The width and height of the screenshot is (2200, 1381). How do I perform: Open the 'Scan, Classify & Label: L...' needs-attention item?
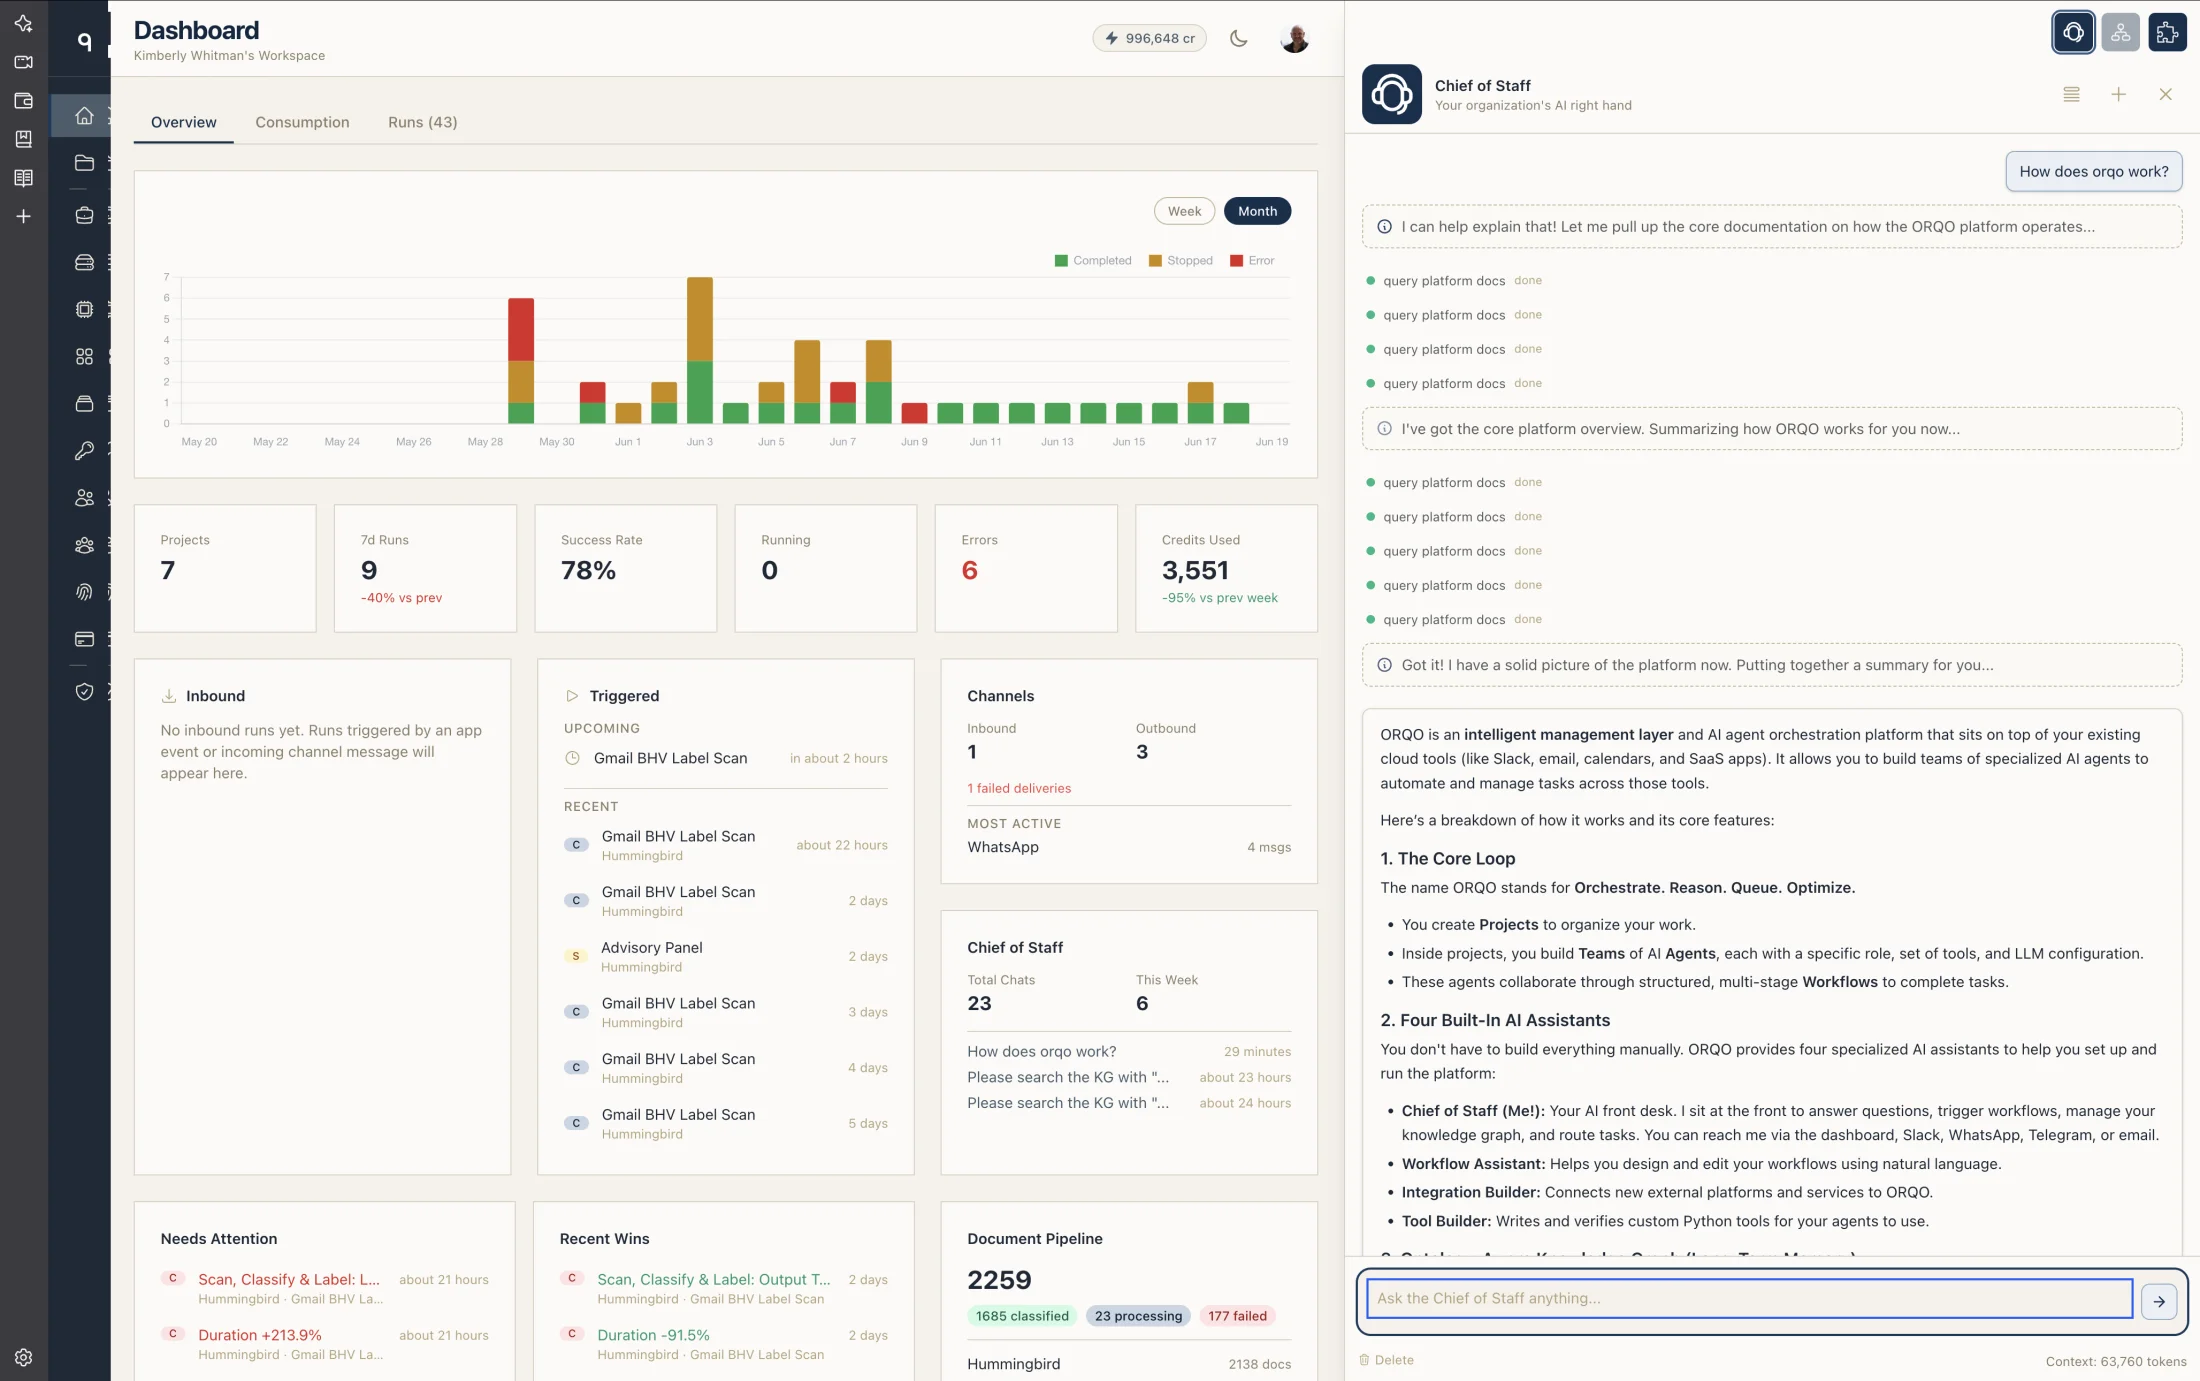(324, 1288)
